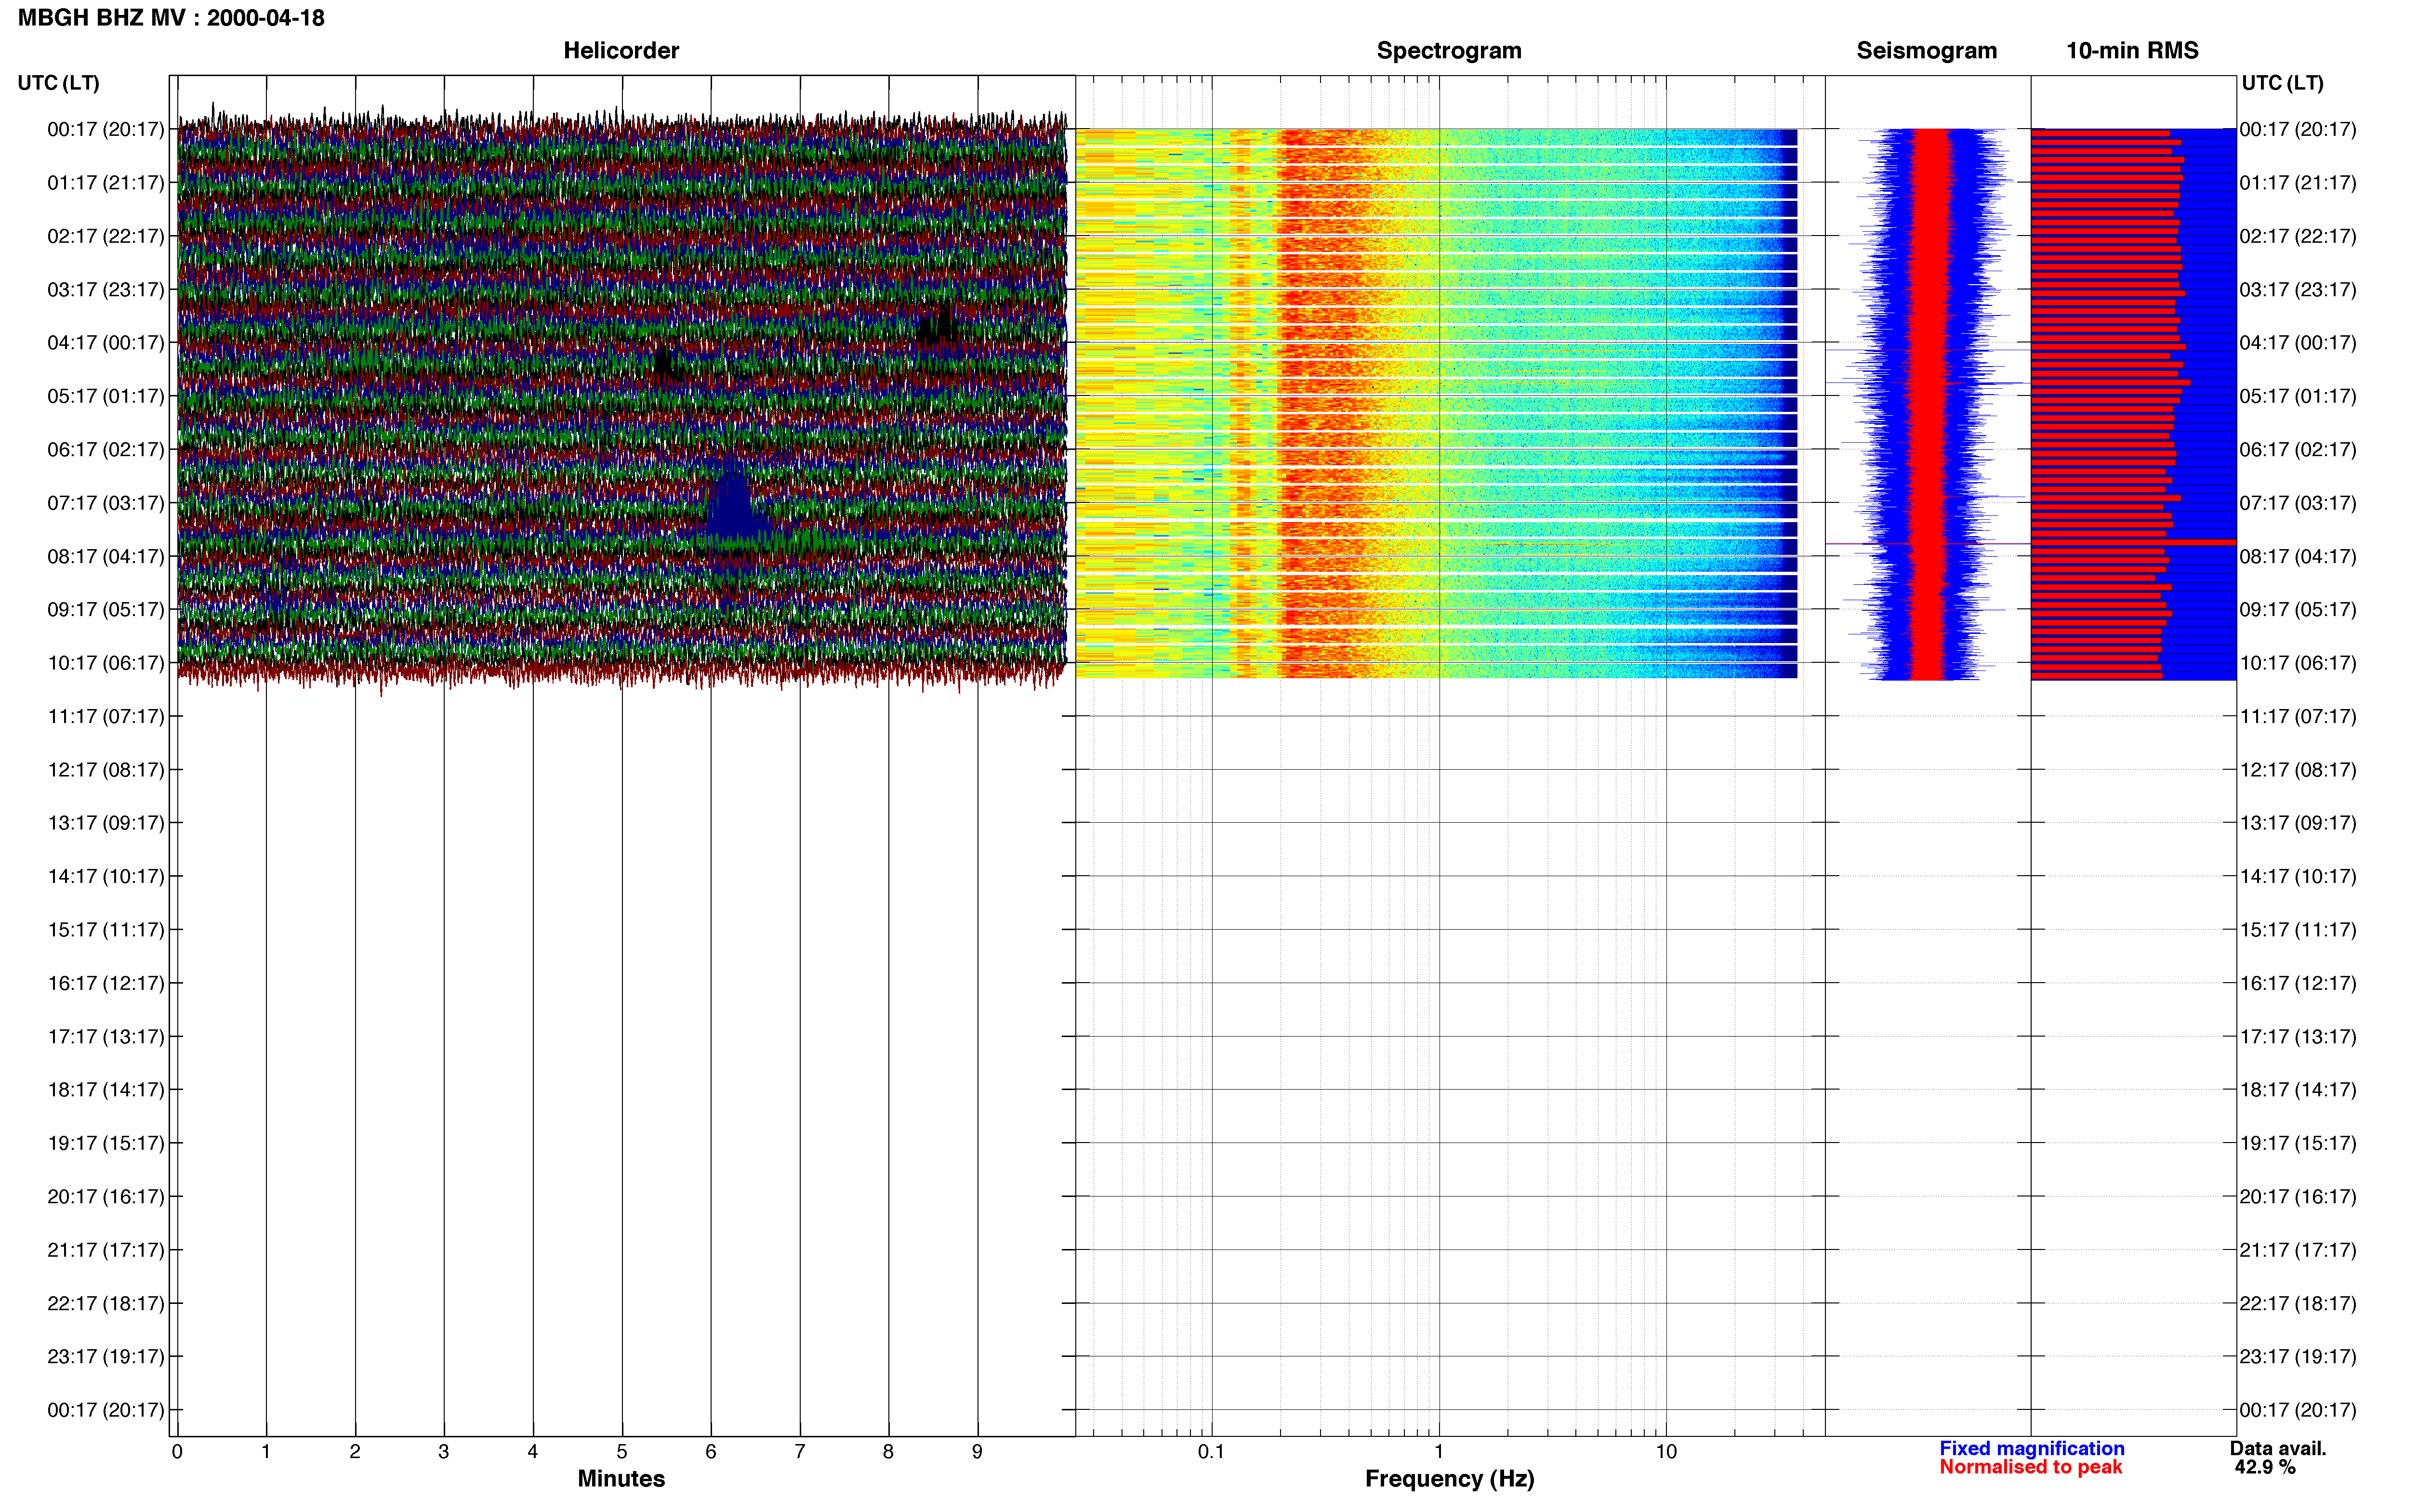Click left time label '03:17 (23:17)'
The width and height of the screenshot is (2418, 1512).
pyautogui.click(x=106, y=290)
